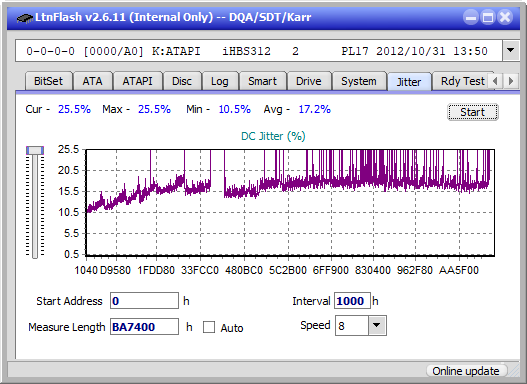The image size is (527, 384).
Task: Click the Start Address input field
Action: pyautogui.click(x=145, y=301)
